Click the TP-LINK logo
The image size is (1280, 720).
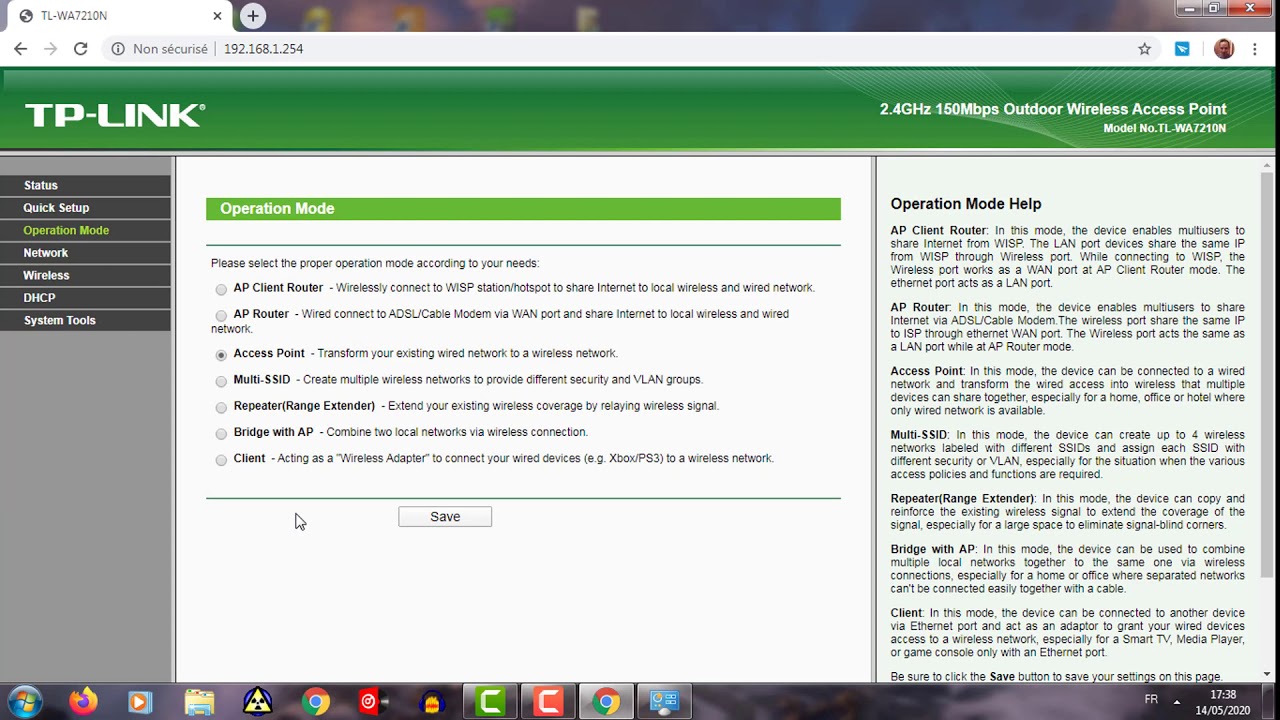(115, 115)
